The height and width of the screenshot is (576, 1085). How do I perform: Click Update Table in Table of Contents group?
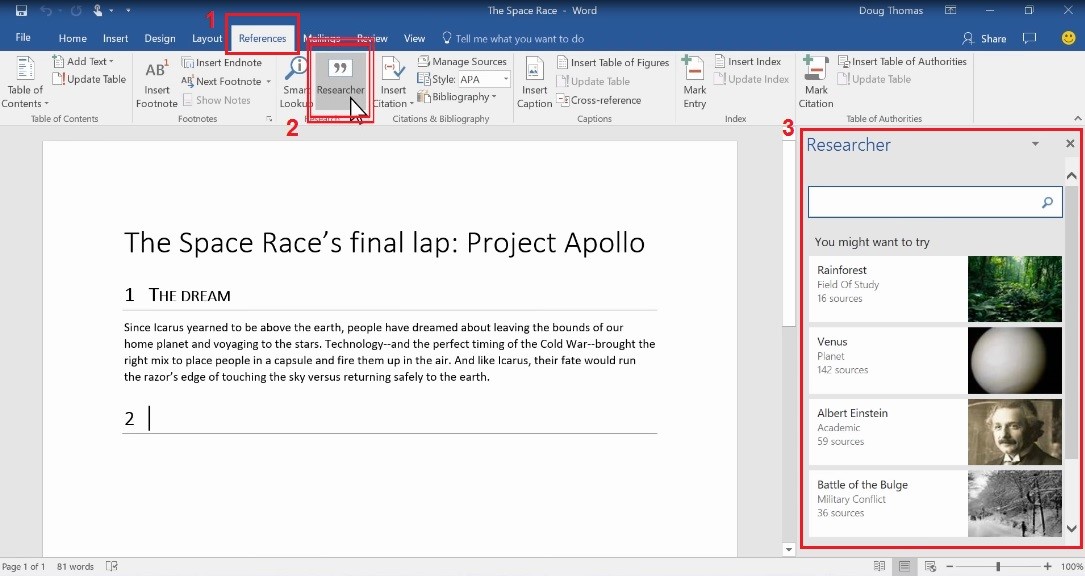pyautogui.click(x=90, y=80)
